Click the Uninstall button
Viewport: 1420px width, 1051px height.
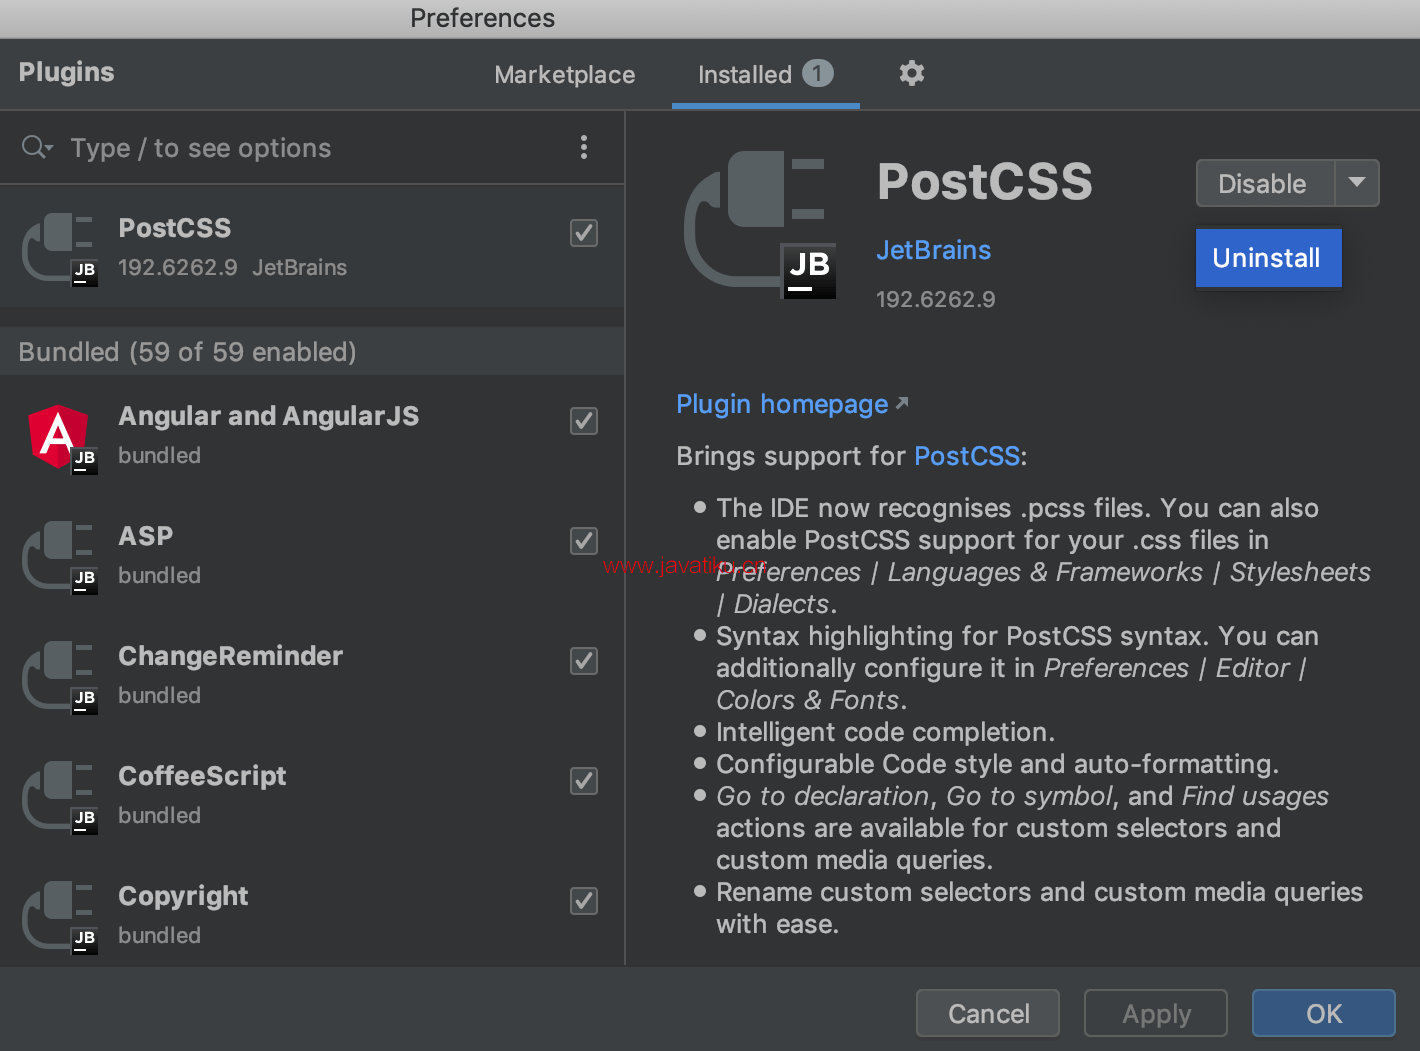1268,258
